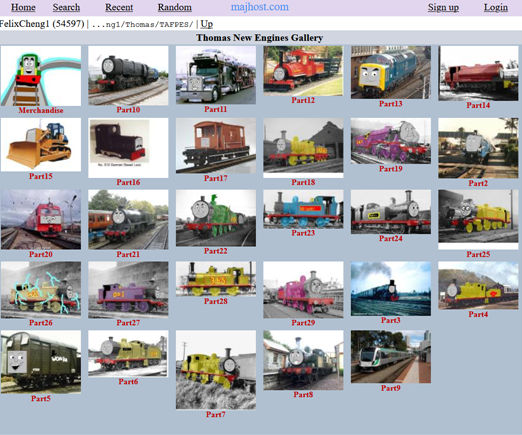Open the Part11 car carrier truck thumbnail
The height and width of the screenshot is (435, 522).
pos(216,75)
